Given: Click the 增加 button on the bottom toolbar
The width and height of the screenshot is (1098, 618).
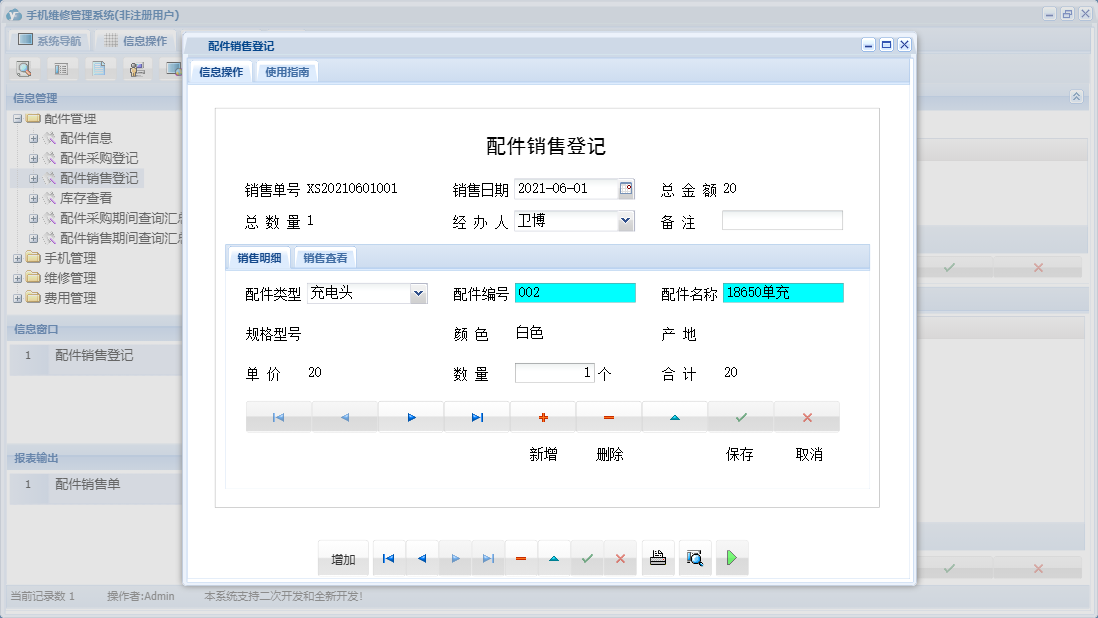Looking at the screenshot, I should point(343,558).
